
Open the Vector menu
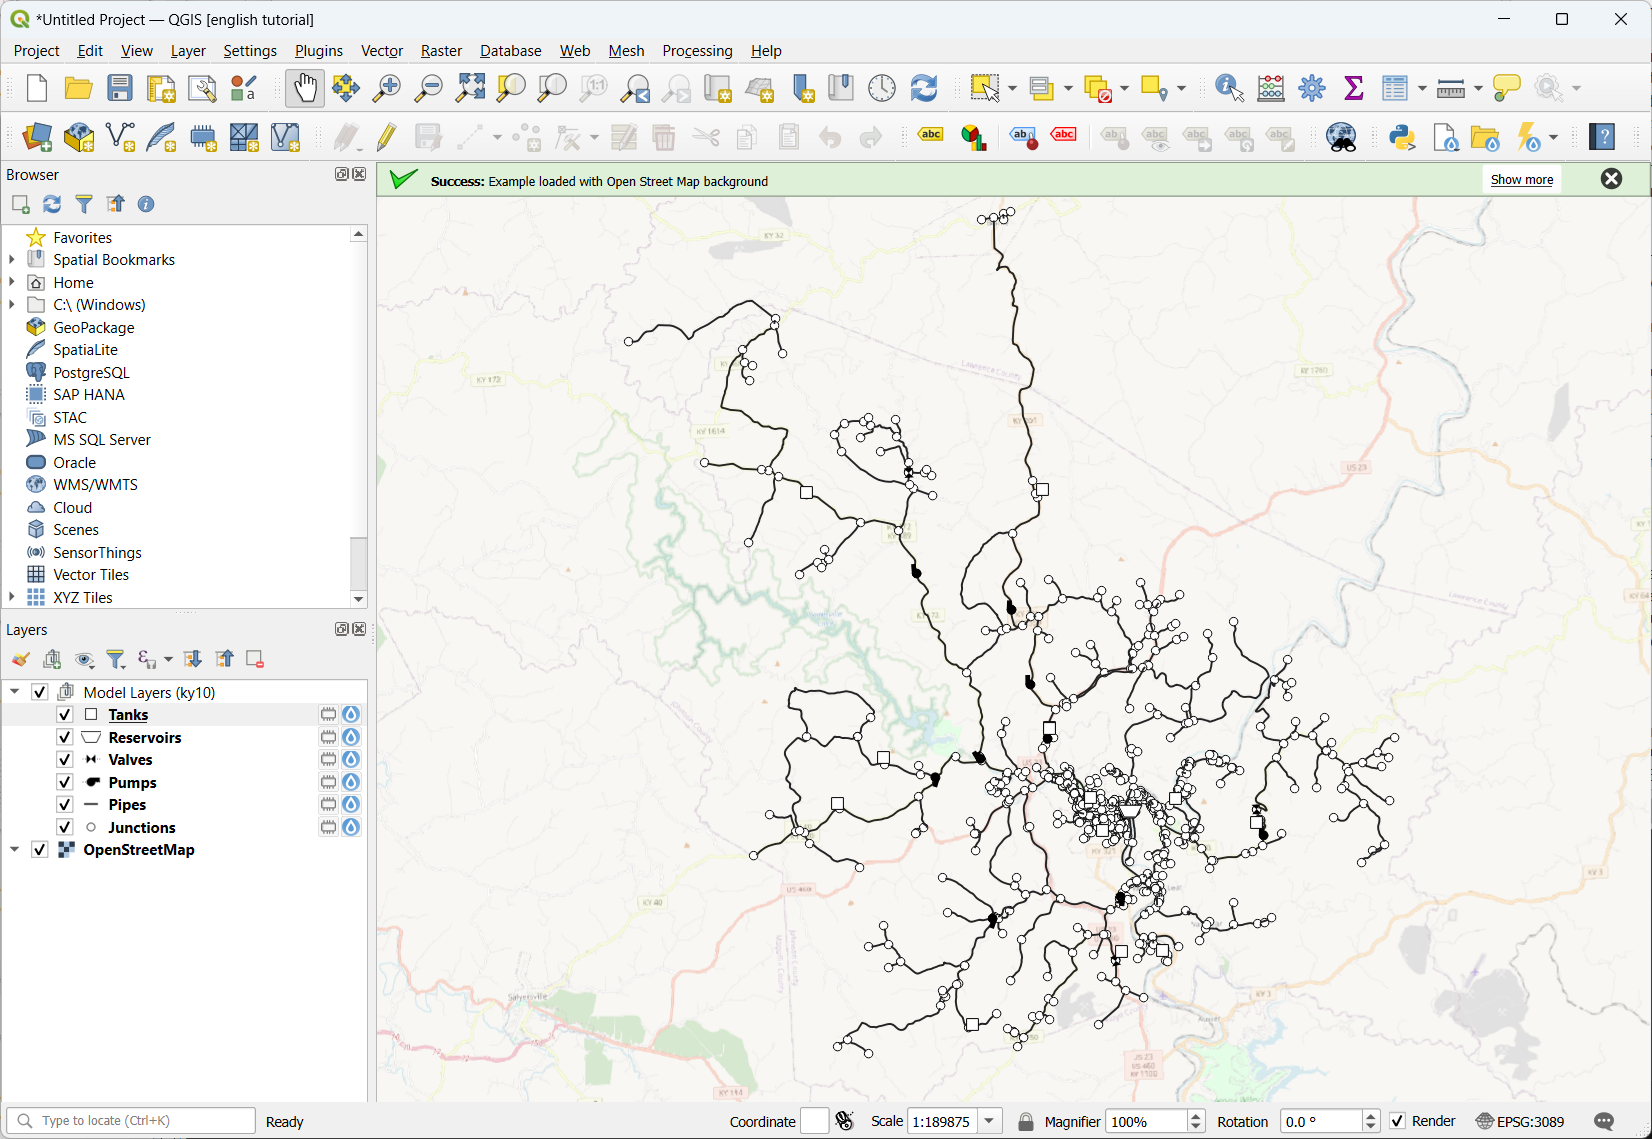point(381,51)
